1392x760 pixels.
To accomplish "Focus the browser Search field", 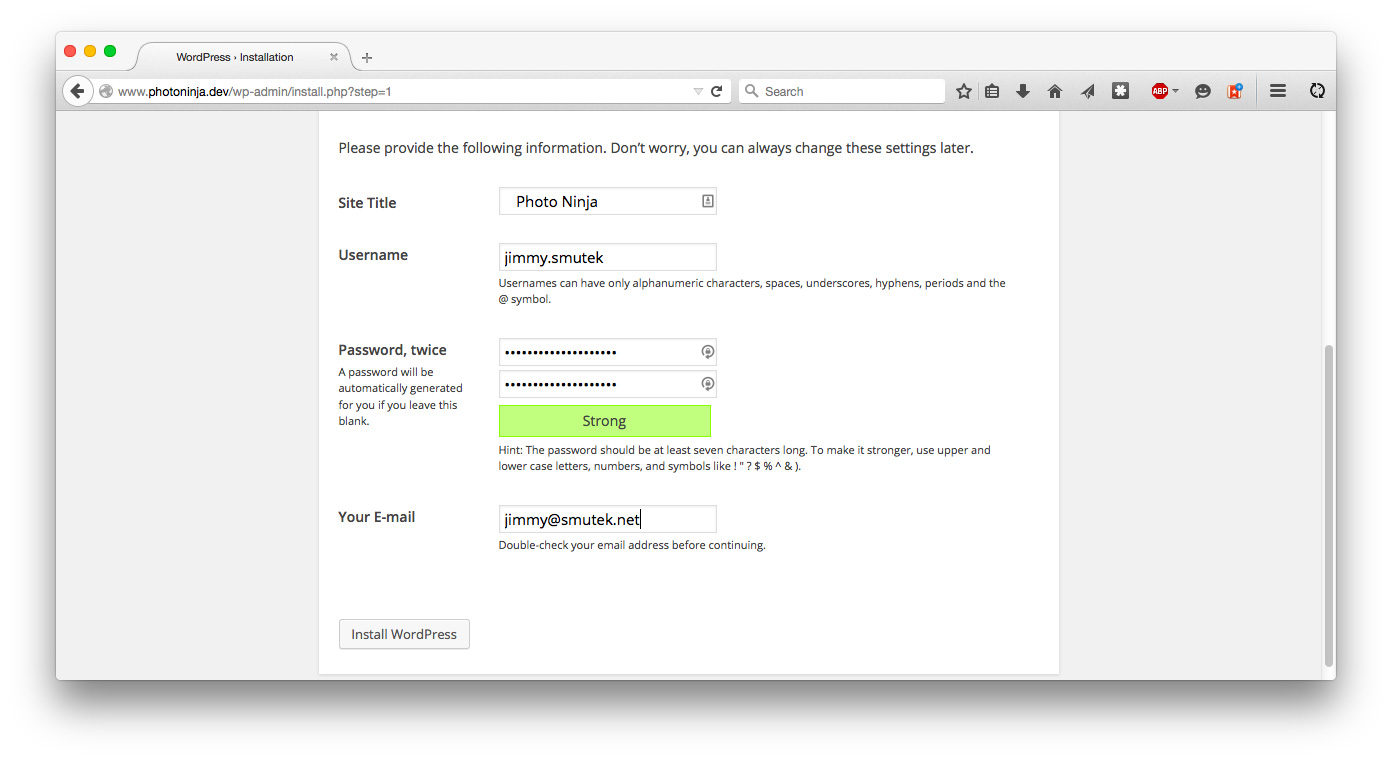I will point(842,91).
